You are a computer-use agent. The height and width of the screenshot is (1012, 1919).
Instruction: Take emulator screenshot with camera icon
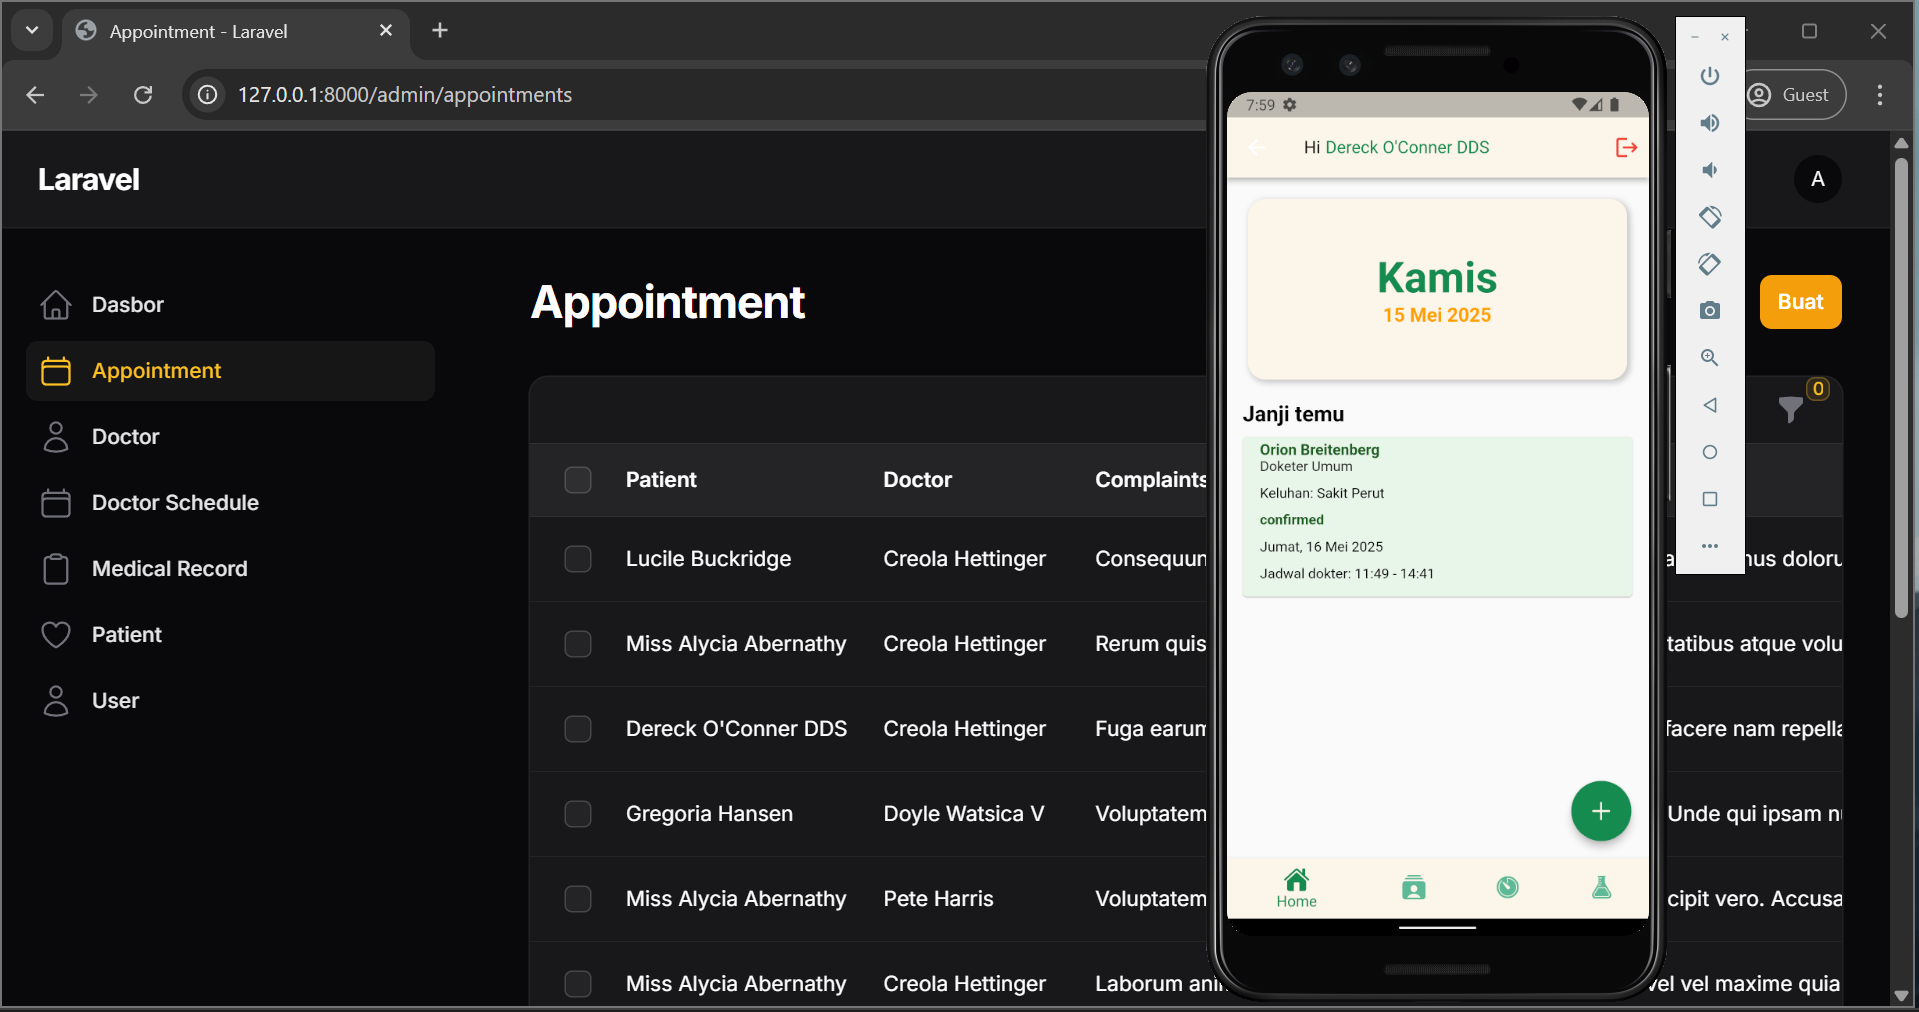pyautogui.click(x=1709, y=310)
